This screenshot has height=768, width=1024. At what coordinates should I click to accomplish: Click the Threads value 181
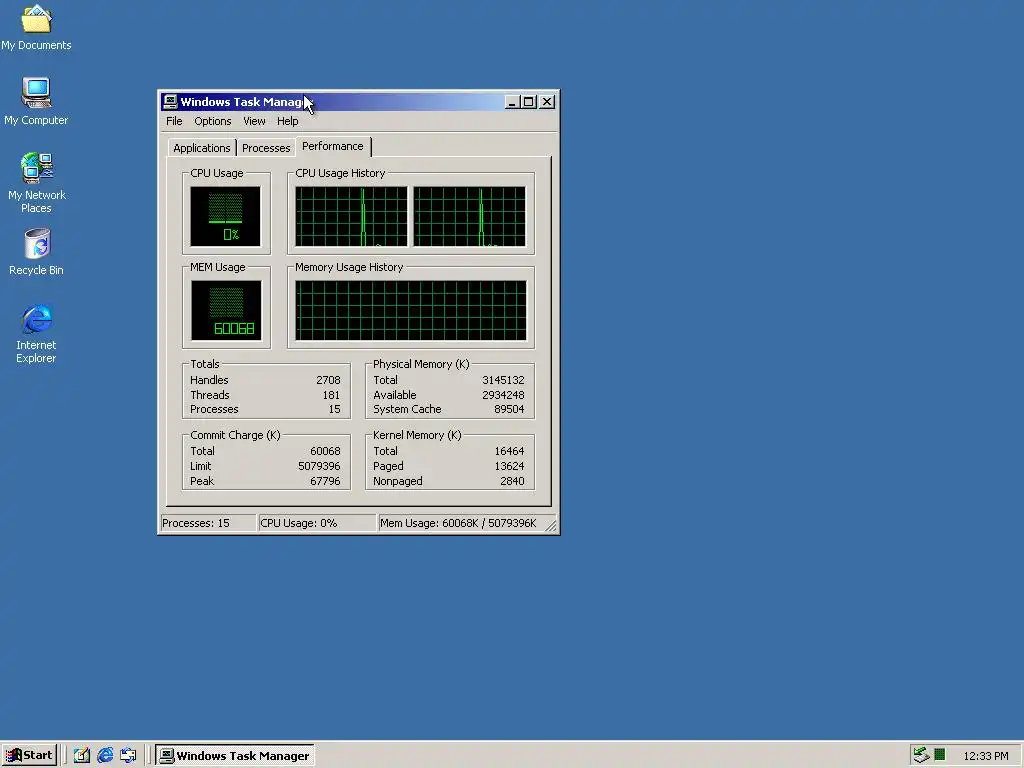[x=331, y=395]
